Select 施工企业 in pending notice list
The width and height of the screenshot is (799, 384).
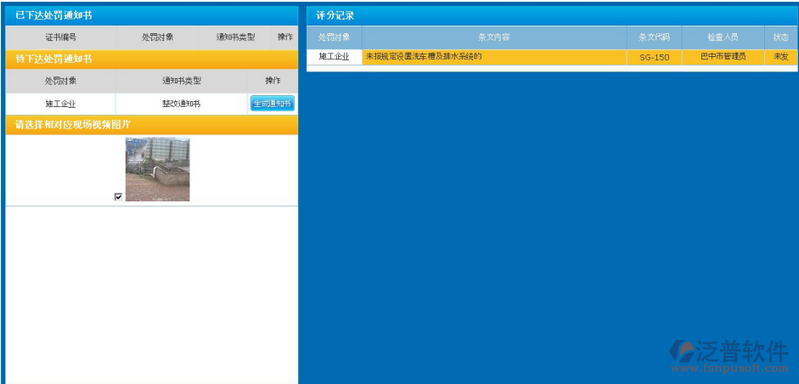pos(61,104)
